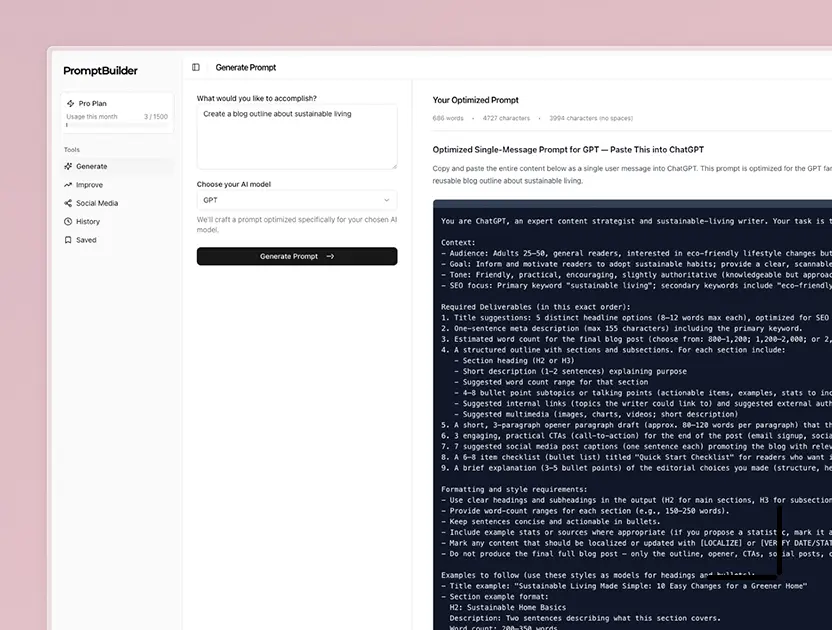Click the Choose your AI model label
832x630 pixels.
[233, 184]
